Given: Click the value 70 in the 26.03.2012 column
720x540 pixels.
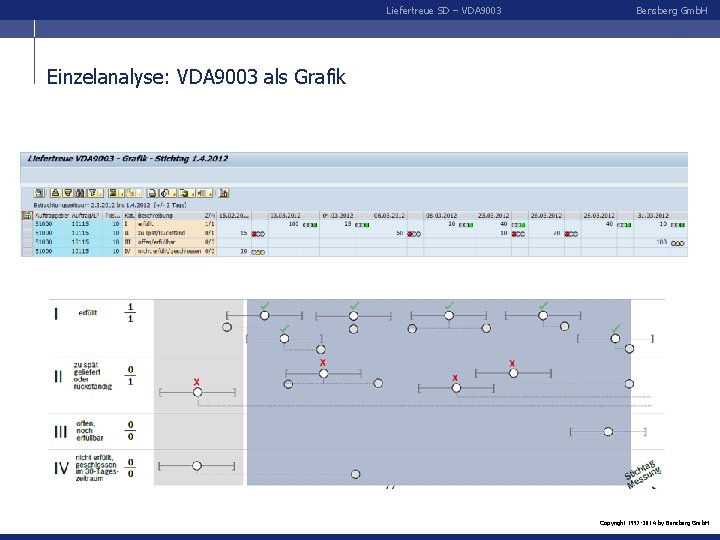Looking at the screenshot, I should pos(557,233).
